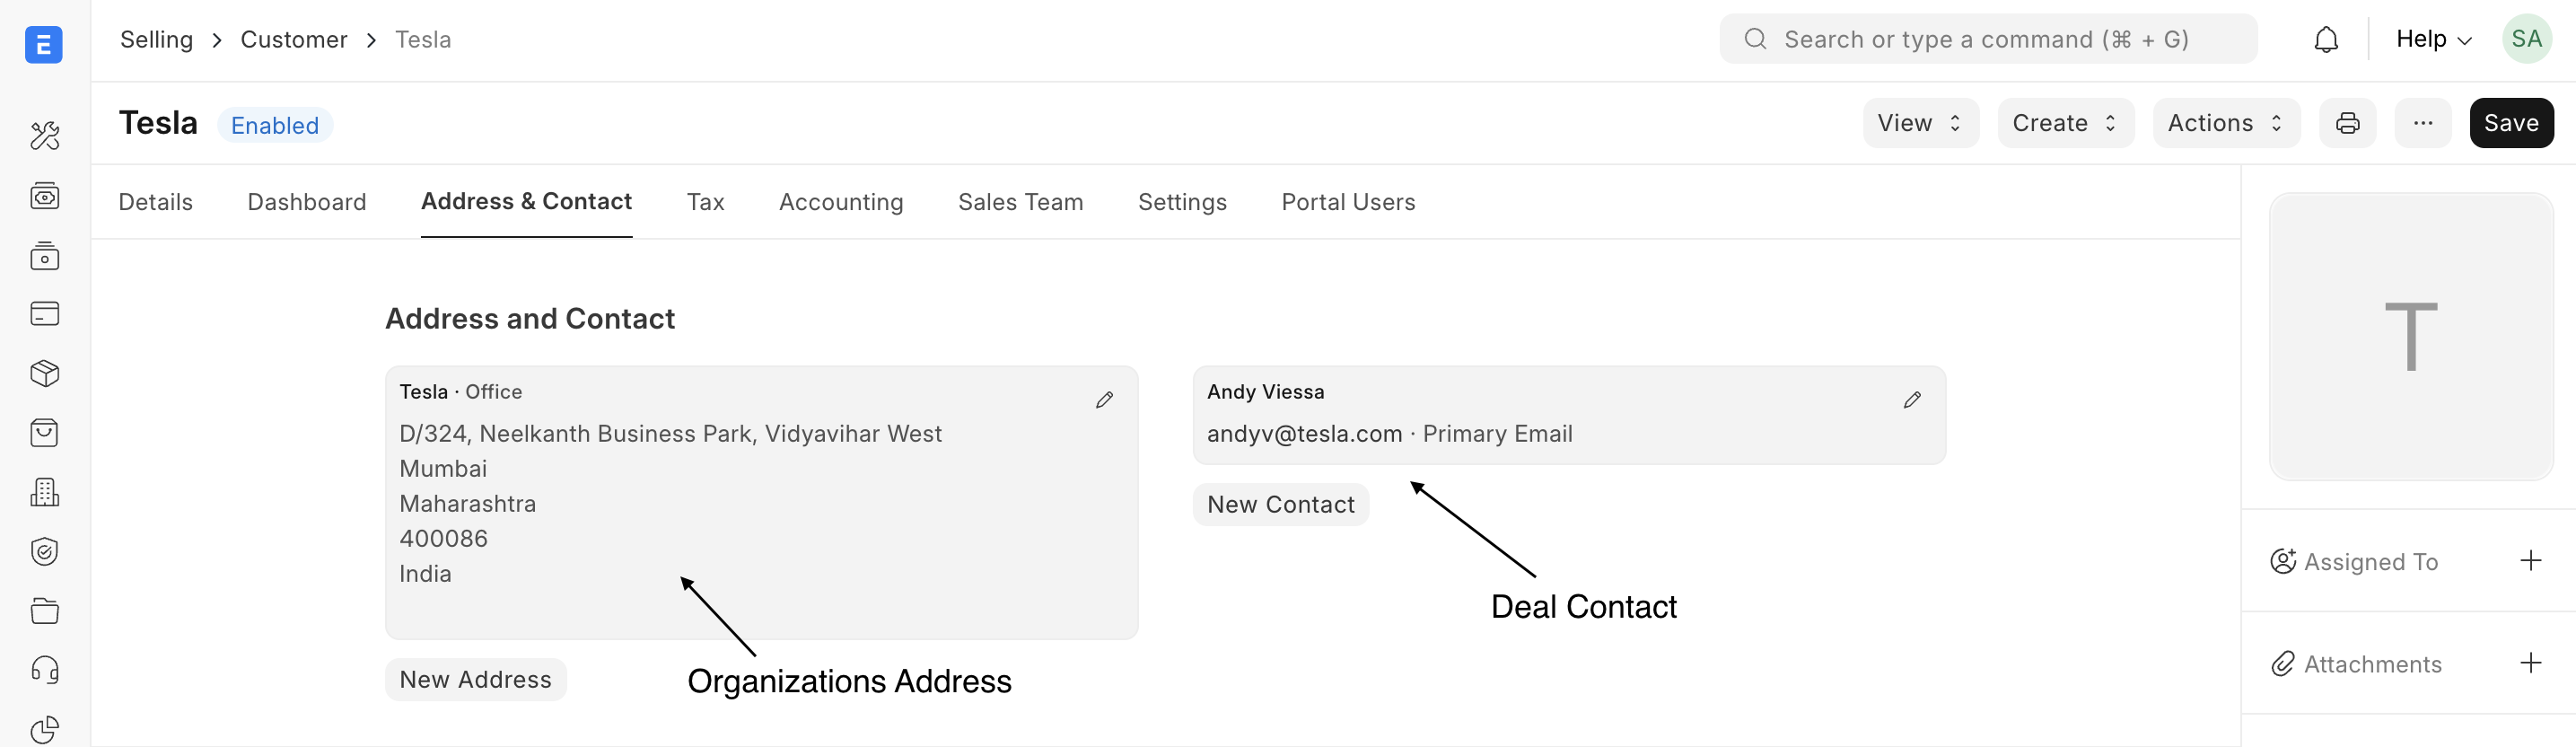
Task: Click the New Contact button
Action: pos(1280,505)
